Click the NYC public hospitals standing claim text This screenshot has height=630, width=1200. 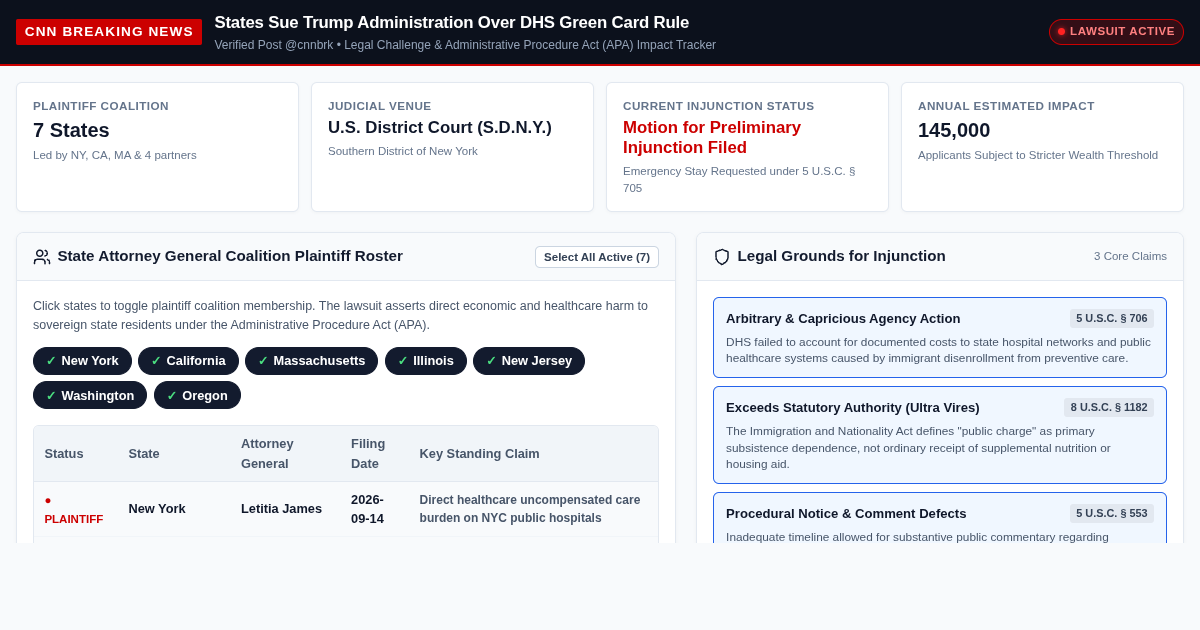530,509
